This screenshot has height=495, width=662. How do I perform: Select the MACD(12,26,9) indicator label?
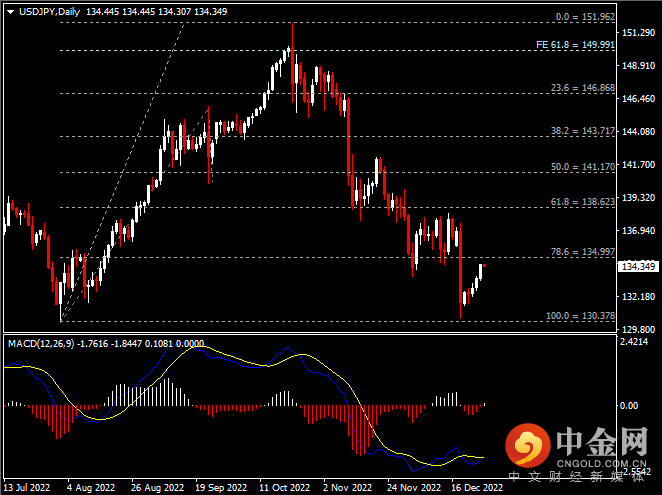click(46, 343)
